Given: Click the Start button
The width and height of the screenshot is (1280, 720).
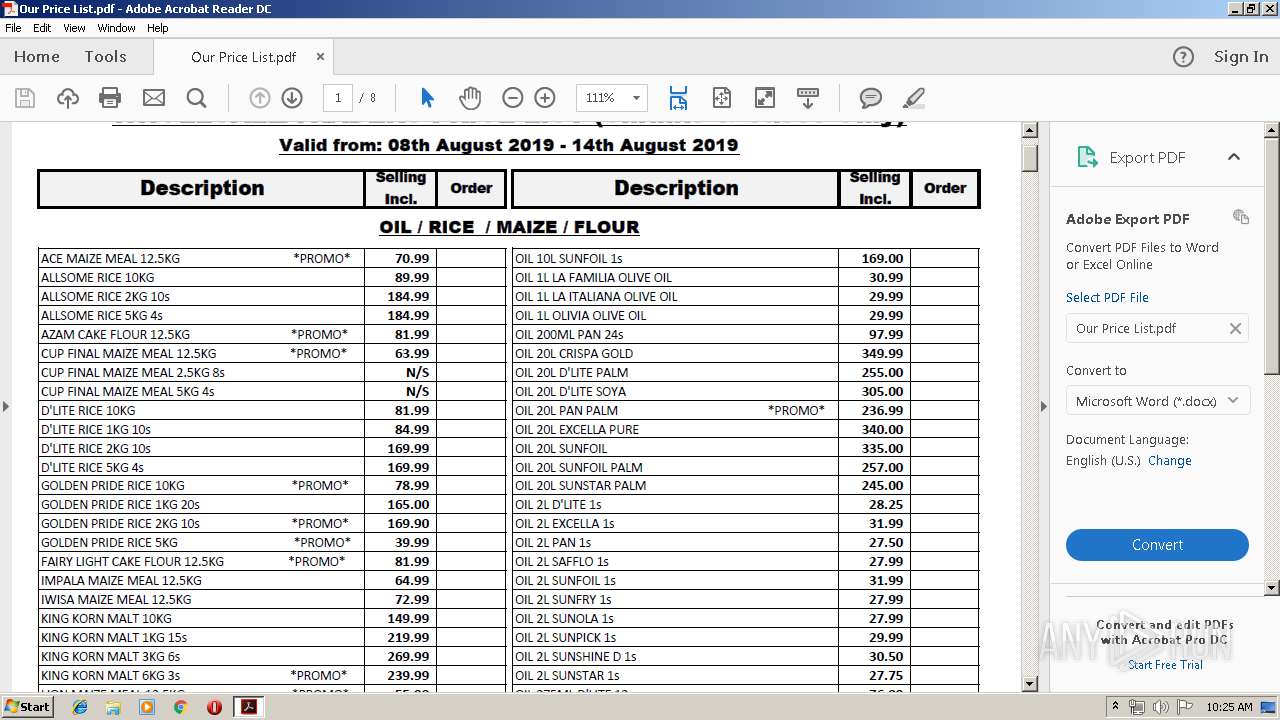Looking at the screenshot, I should (27, 707).
